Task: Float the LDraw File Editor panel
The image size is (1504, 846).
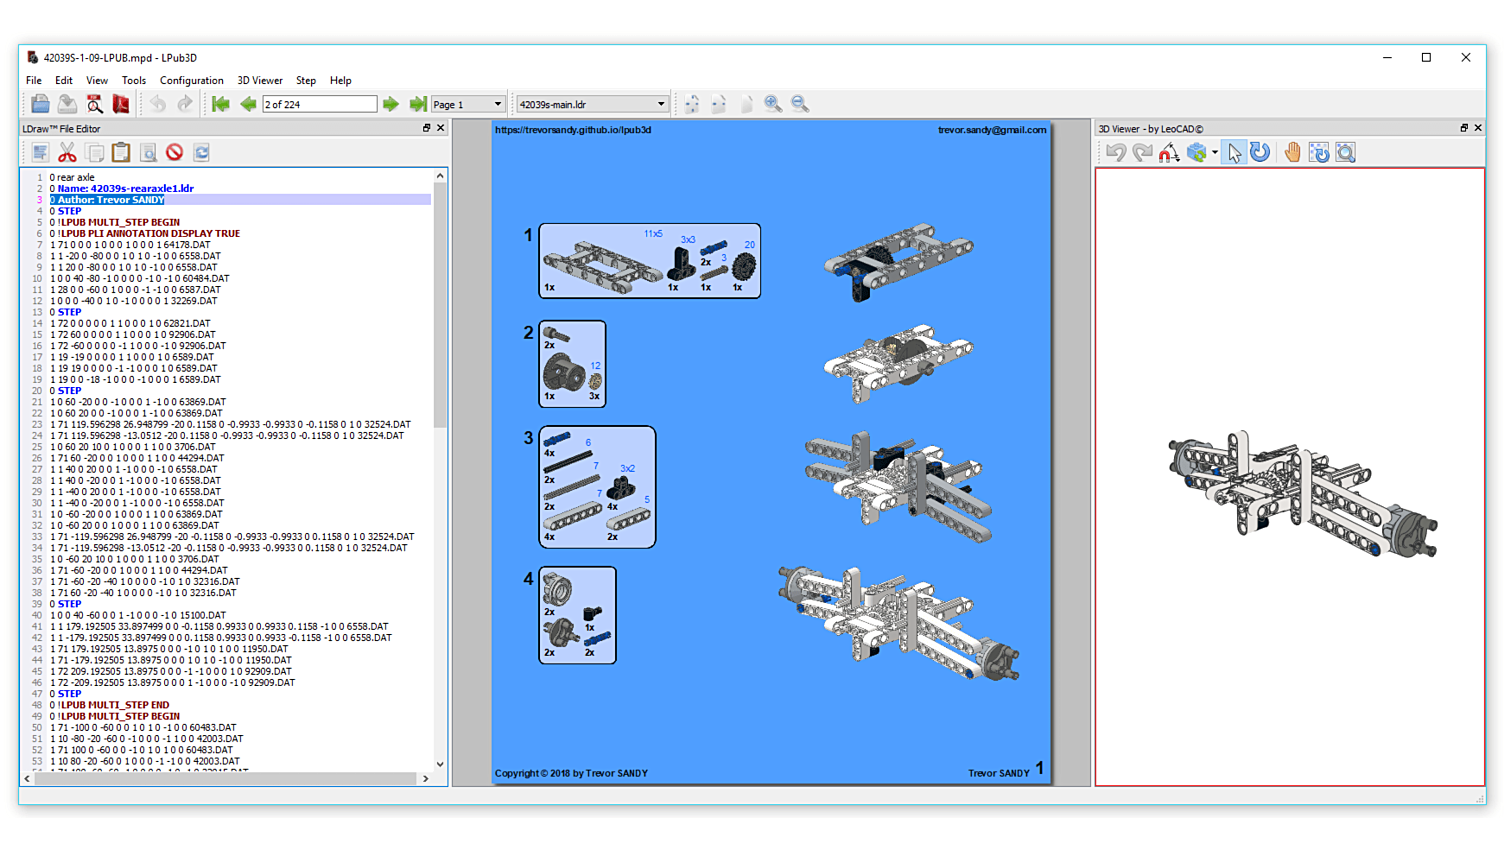Action: click(x=429, y=128)
